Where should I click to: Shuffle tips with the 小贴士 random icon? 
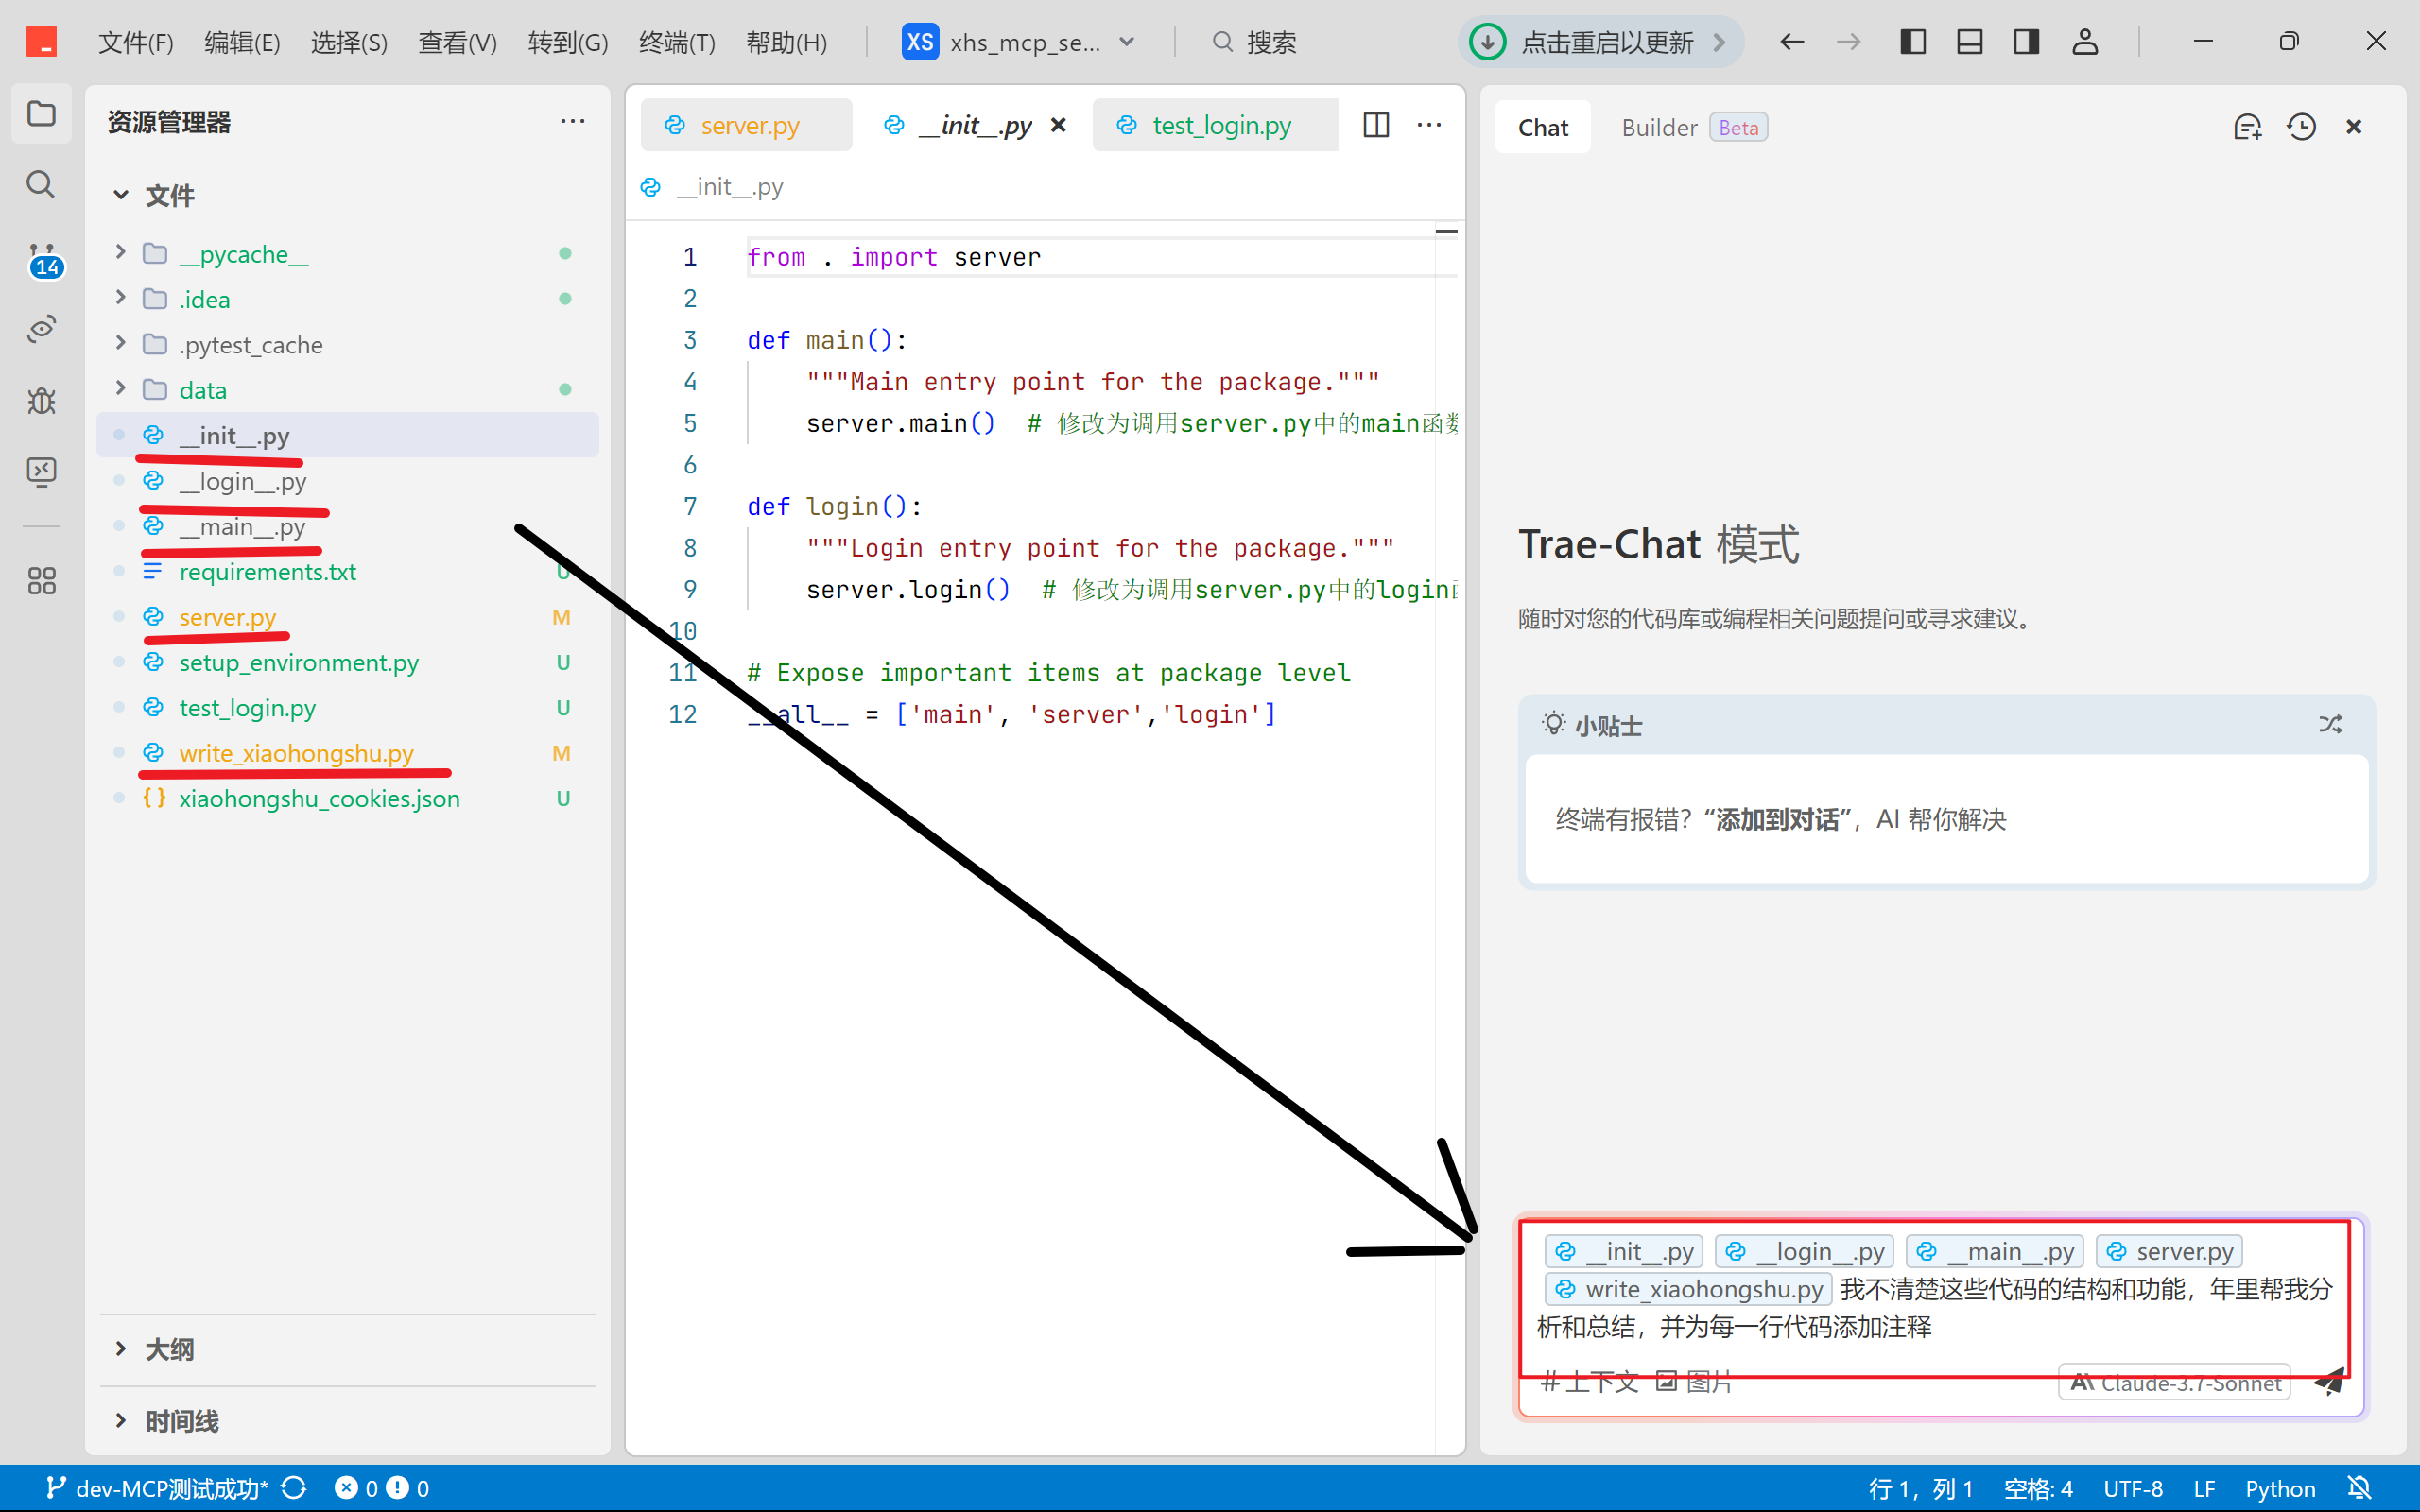2330,724
